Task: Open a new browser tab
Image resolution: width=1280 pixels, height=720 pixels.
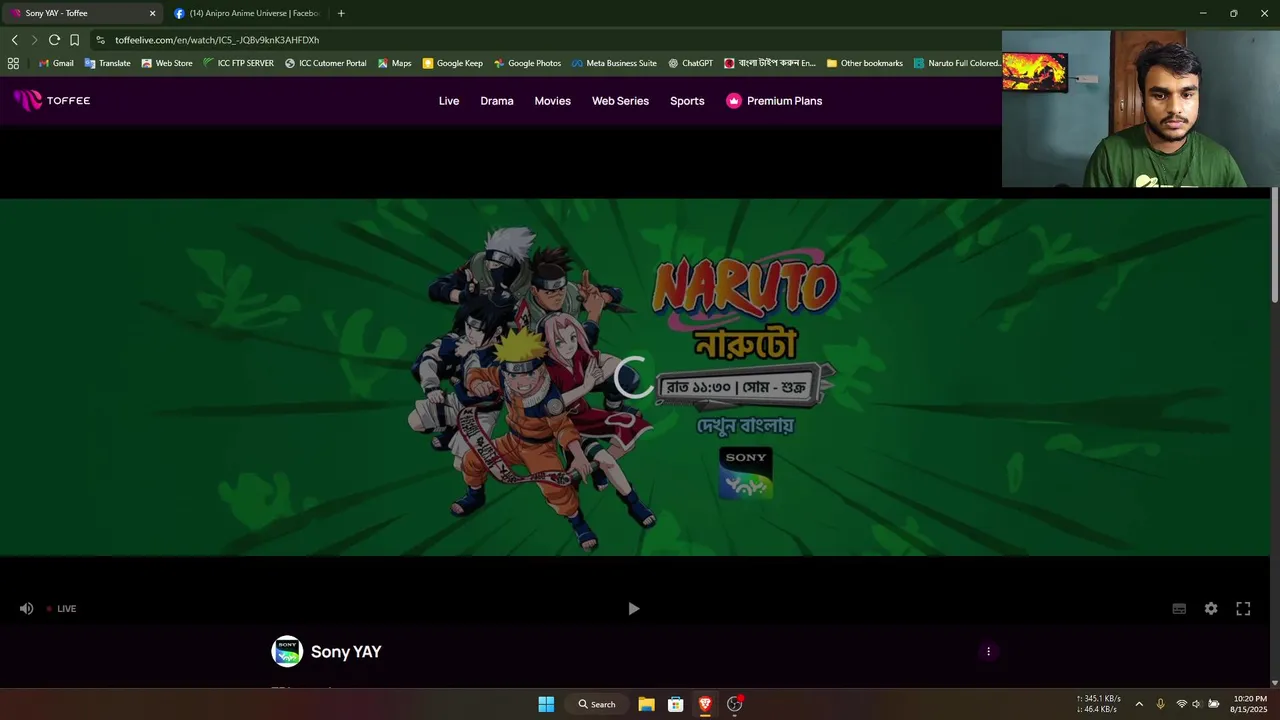Action: [341, 13]
